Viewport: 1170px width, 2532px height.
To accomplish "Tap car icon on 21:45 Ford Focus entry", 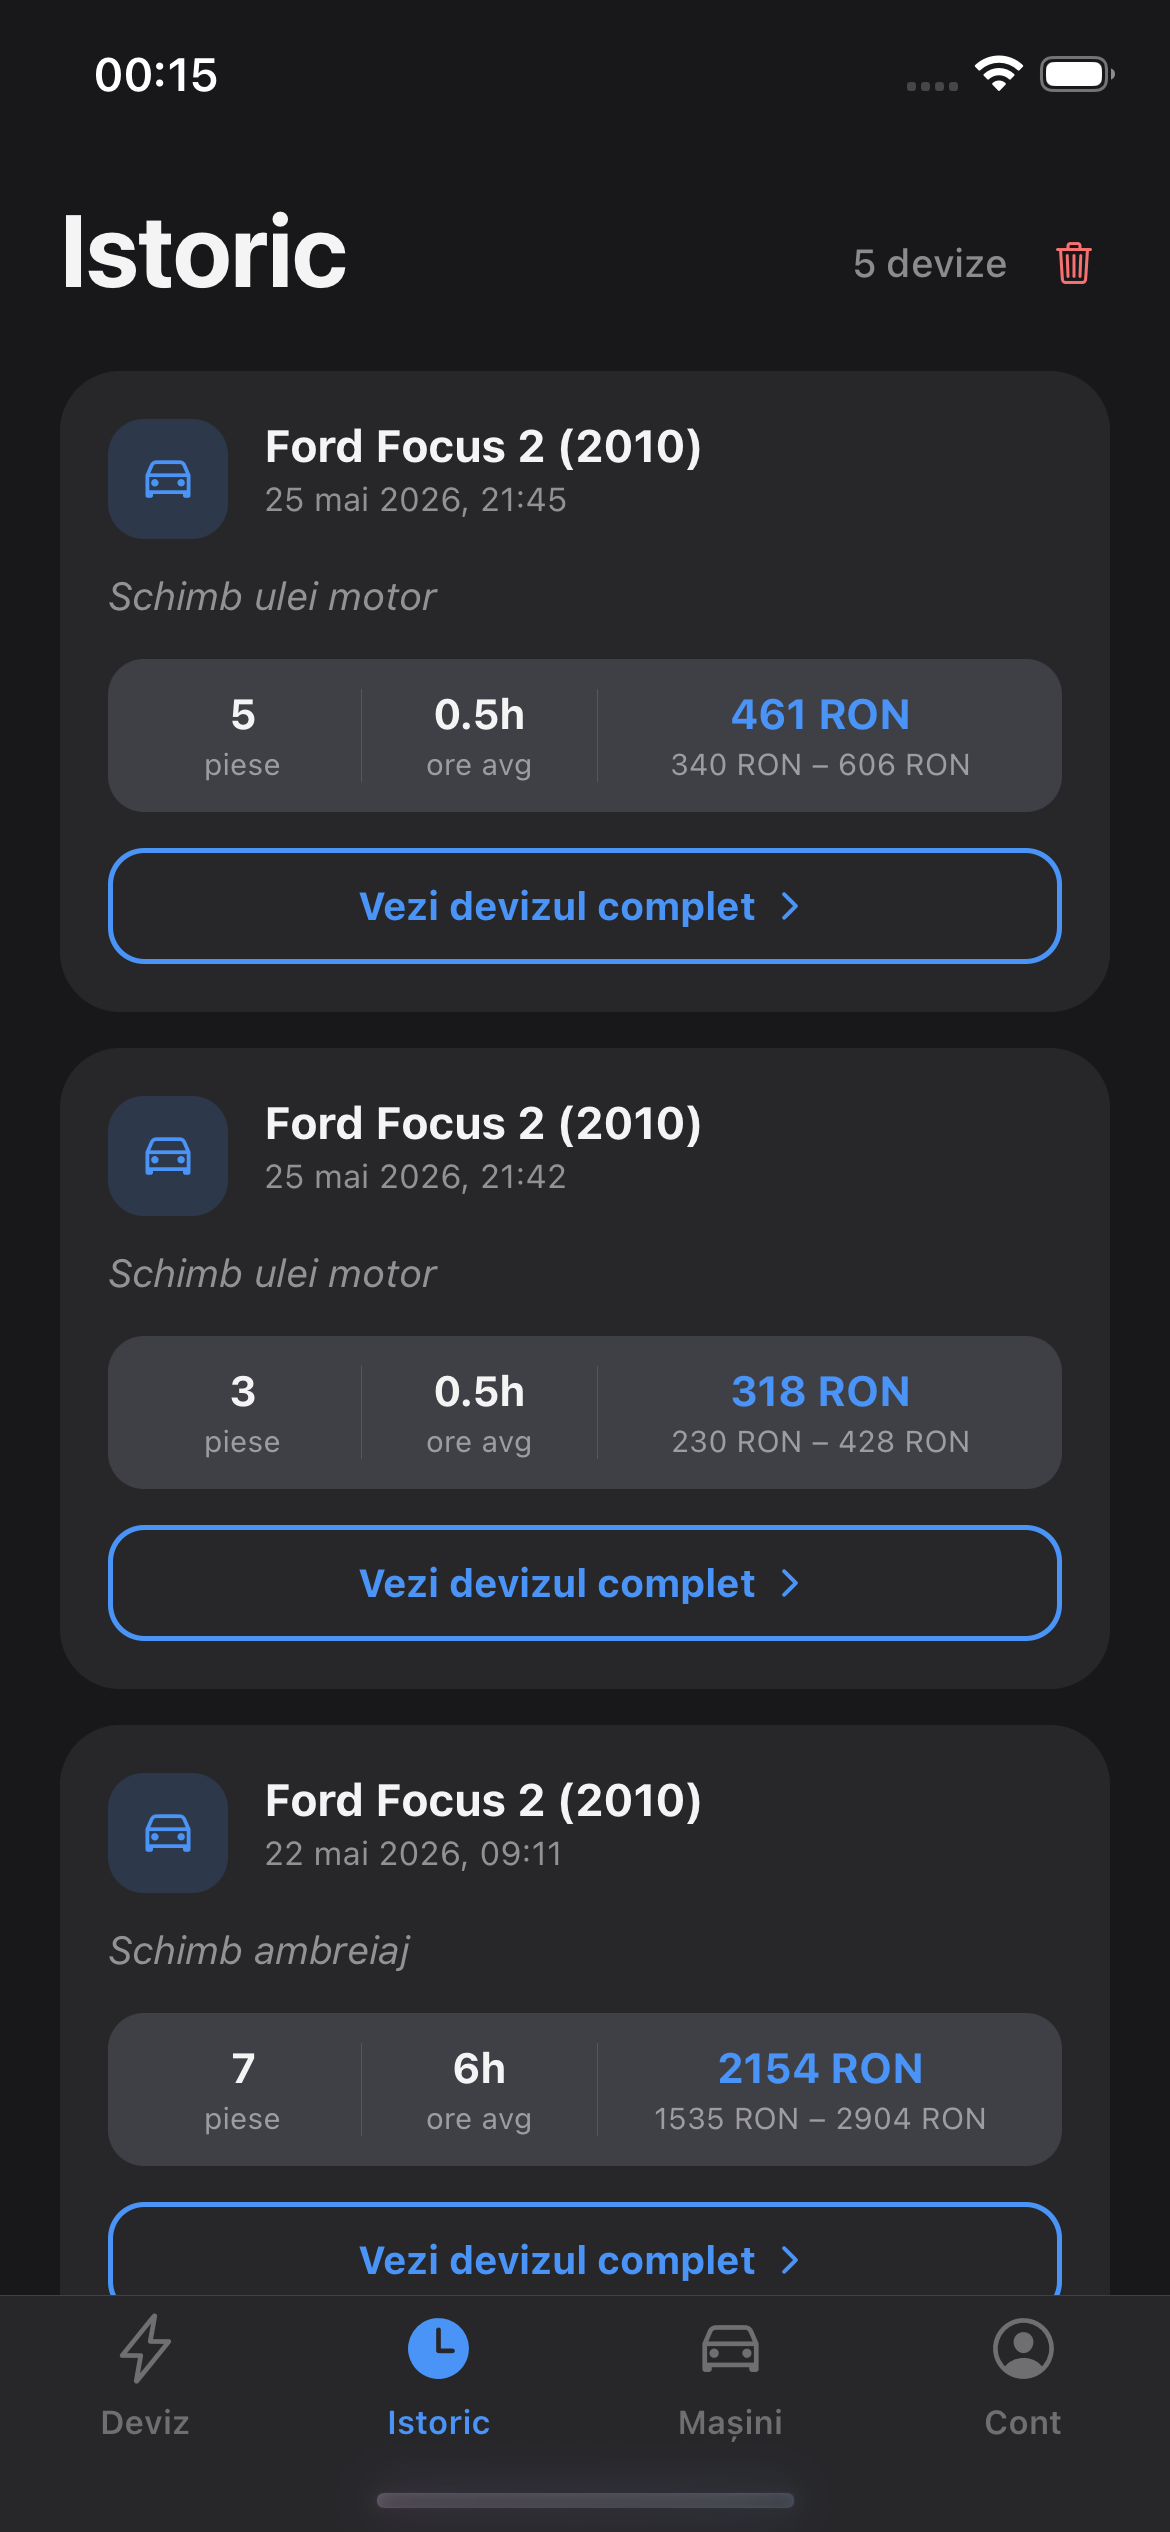I will point(168,479).
